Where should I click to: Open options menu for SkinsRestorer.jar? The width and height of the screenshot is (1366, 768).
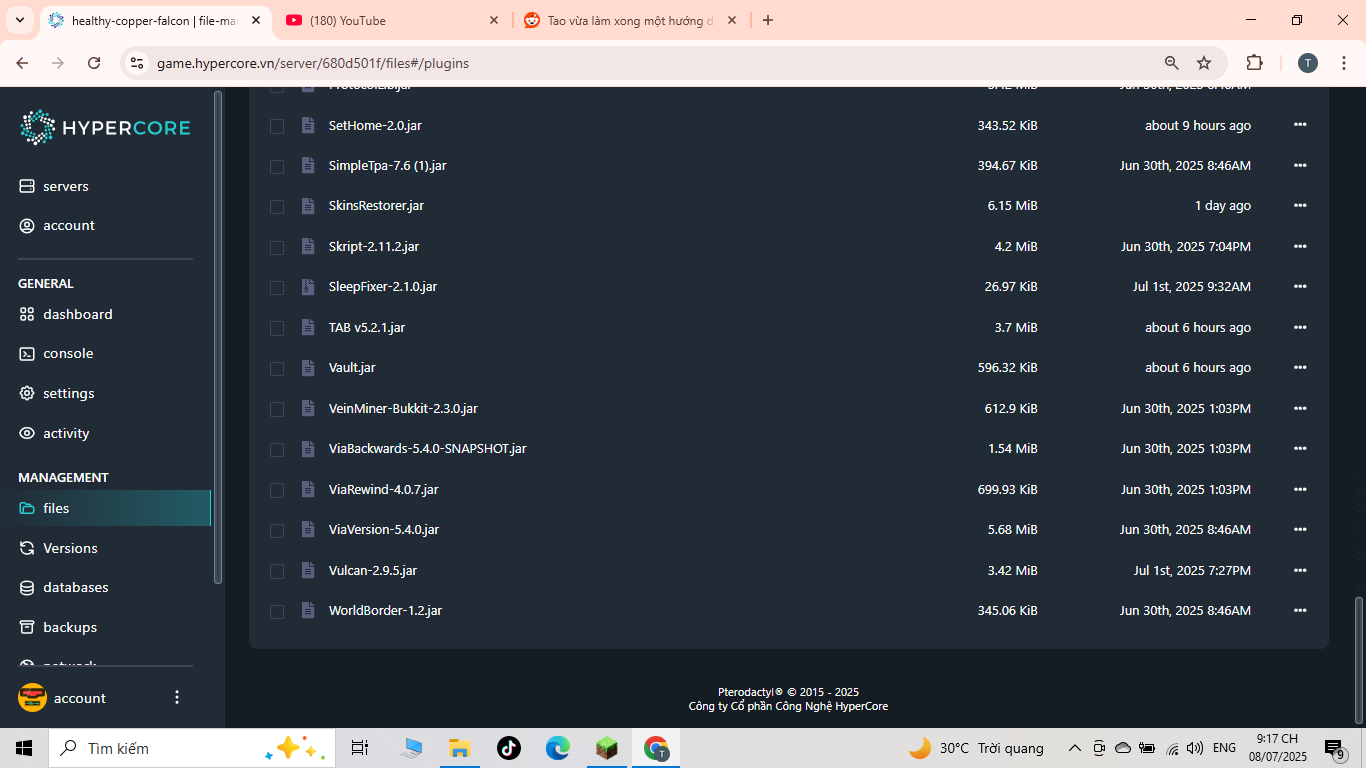(x=1300, y=205)
